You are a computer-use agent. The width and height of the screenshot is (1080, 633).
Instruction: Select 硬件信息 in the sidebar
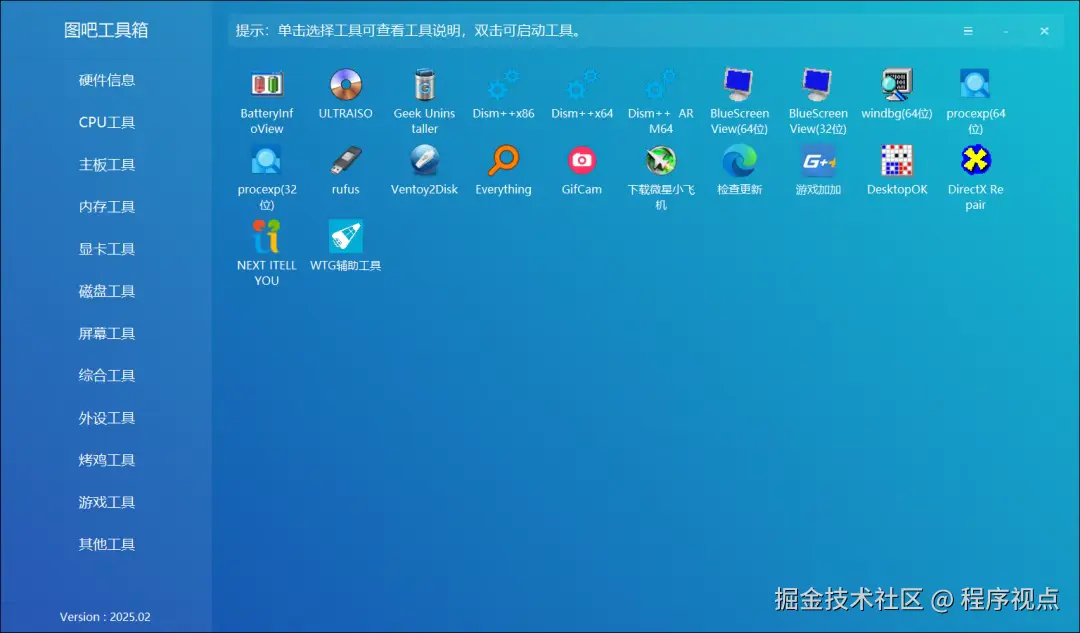(x=108, y=80)
